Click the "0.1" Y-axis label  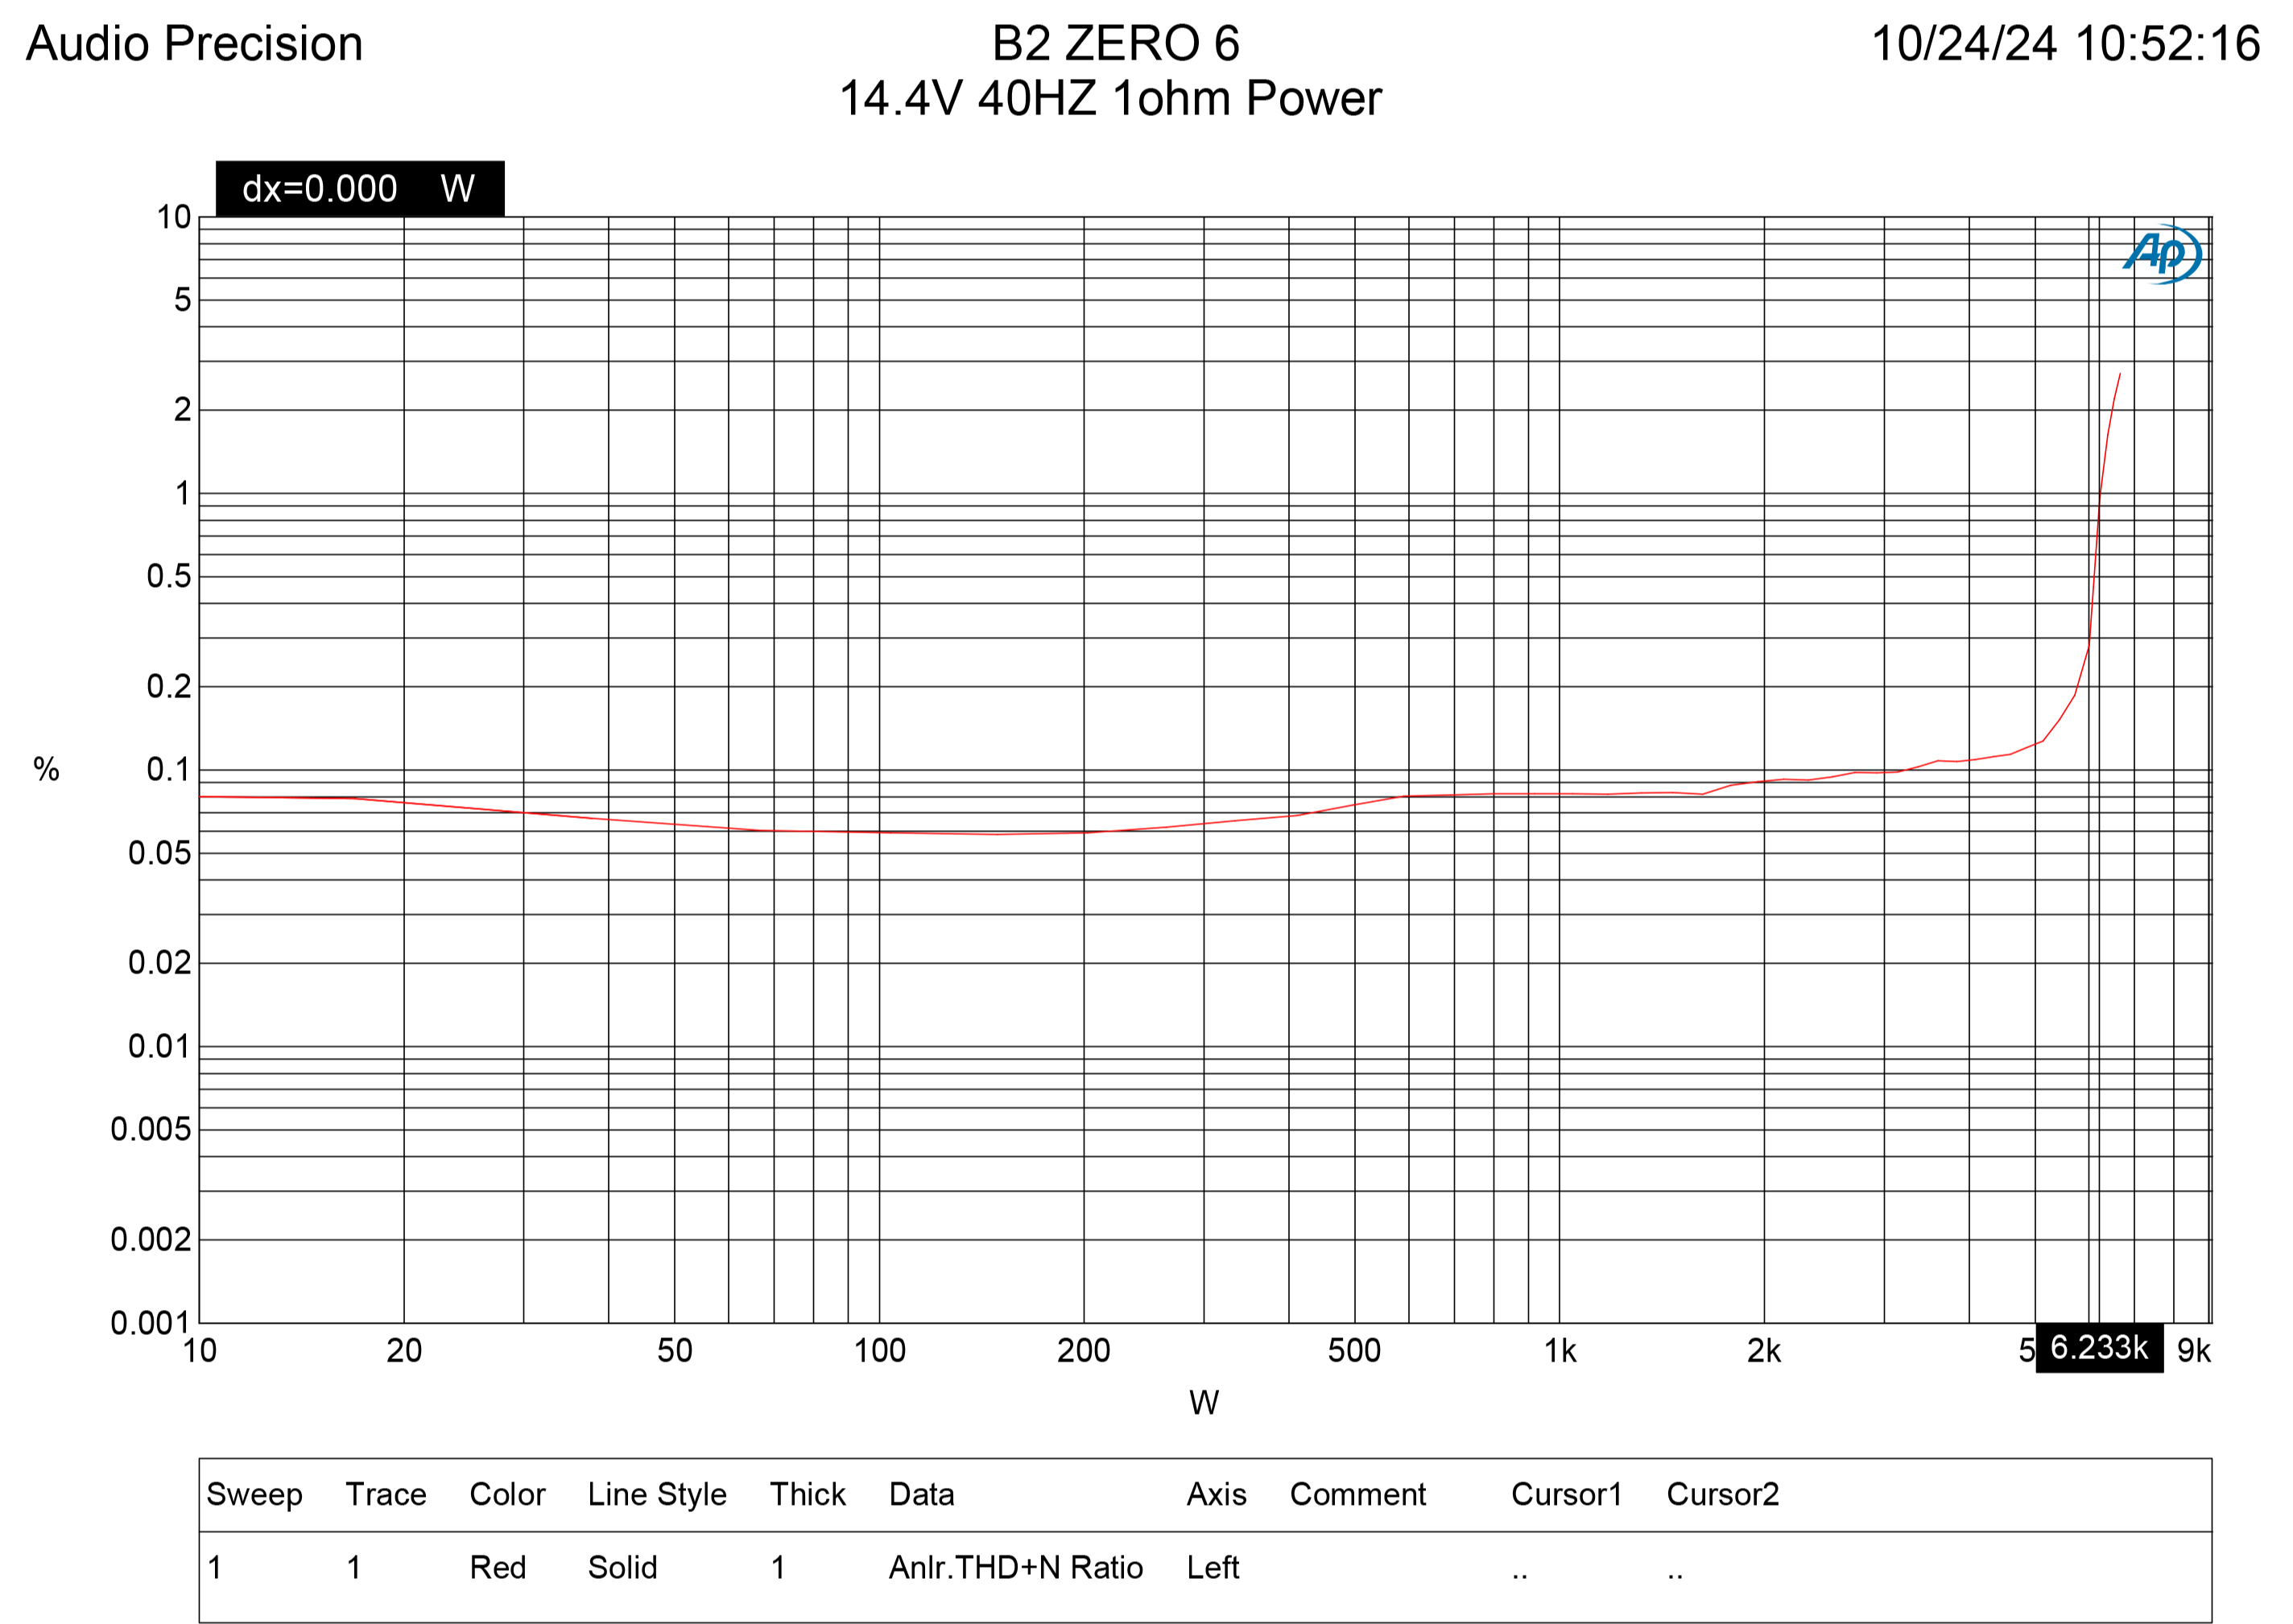tap(168, 770)
